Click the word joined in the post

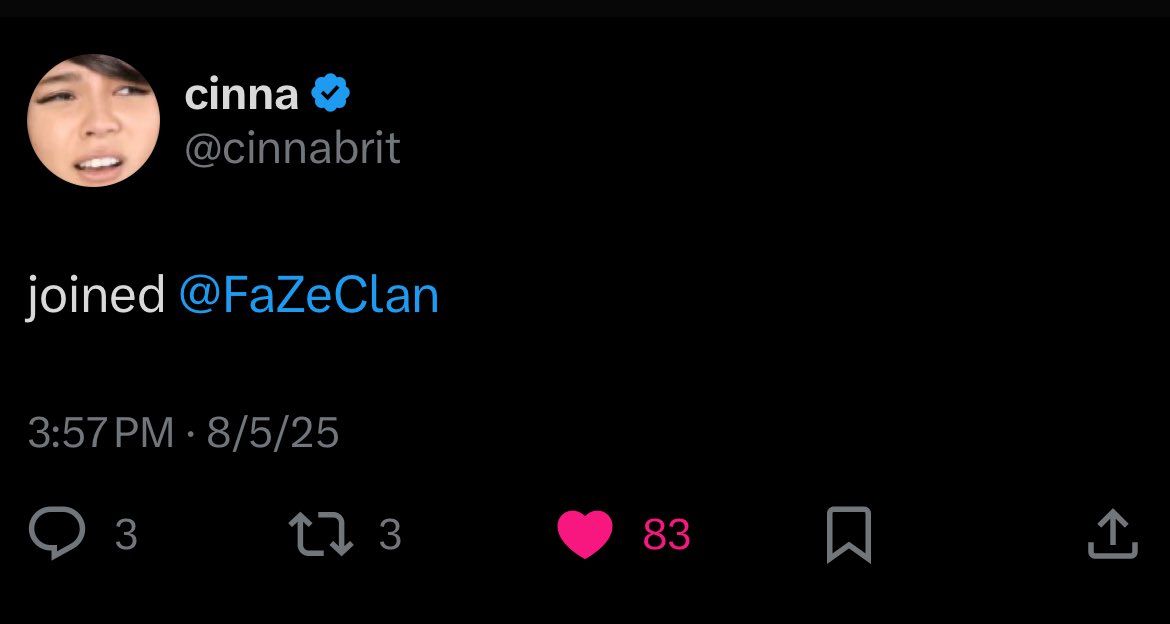click(95, 296)
